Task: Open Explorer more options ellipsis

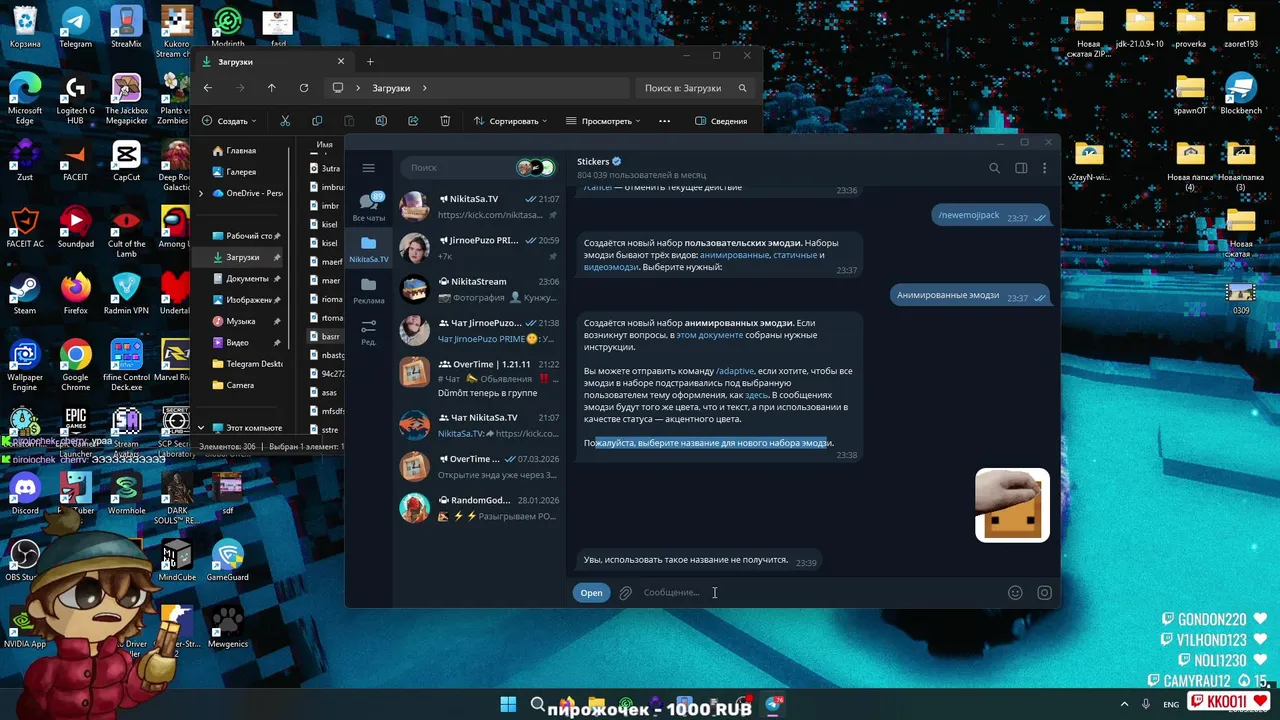Action: [x=664, y=121]
